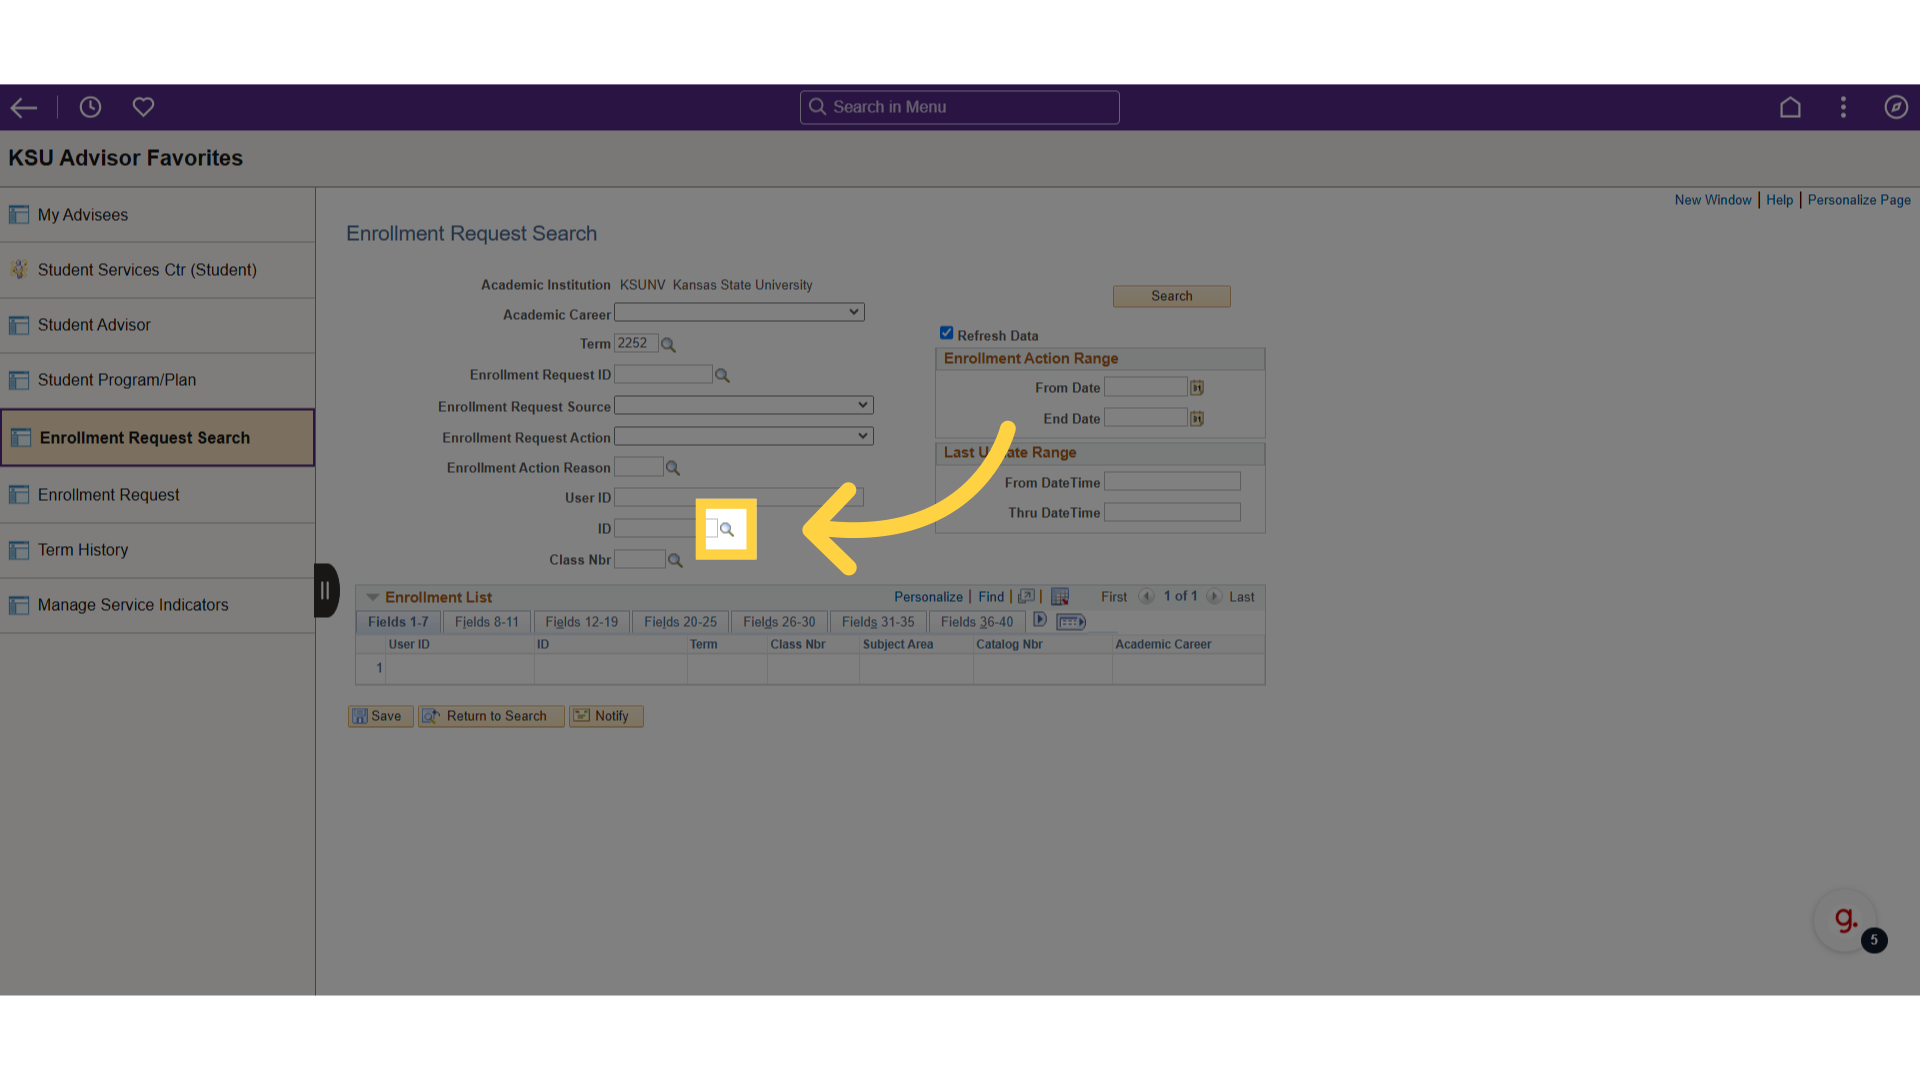The width and height of the screenshot is (1920, 1080).
Task: Open Enrollment Request in the sidebar
Action: pyautogui.click(x=158, y=495)
